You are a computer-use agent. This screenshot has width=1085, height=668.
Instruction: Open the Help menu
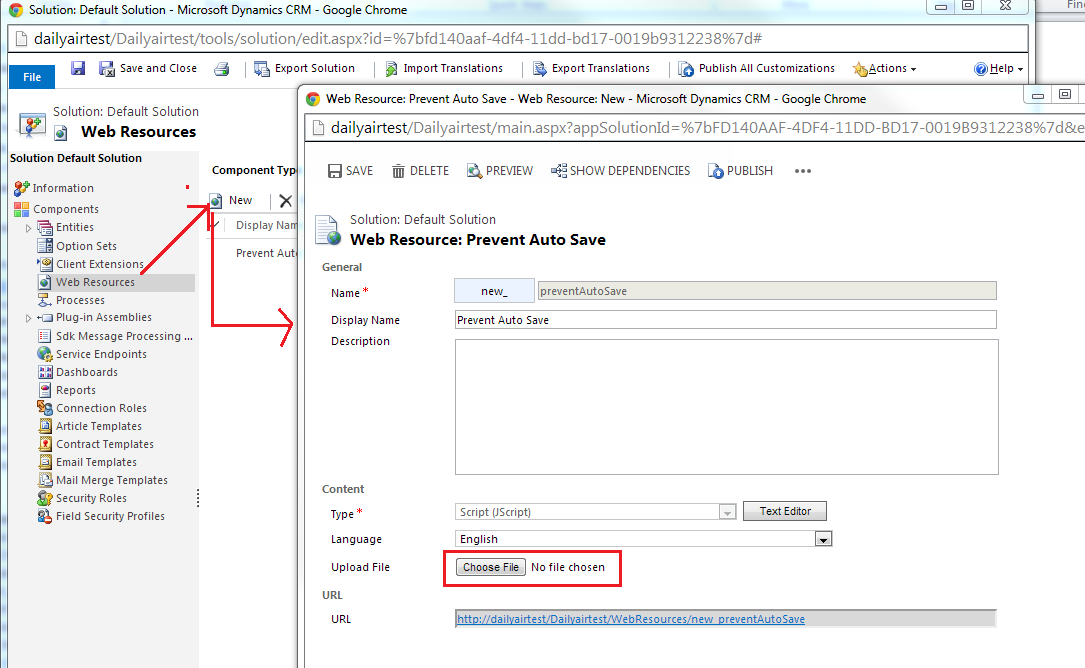(999, 69)
